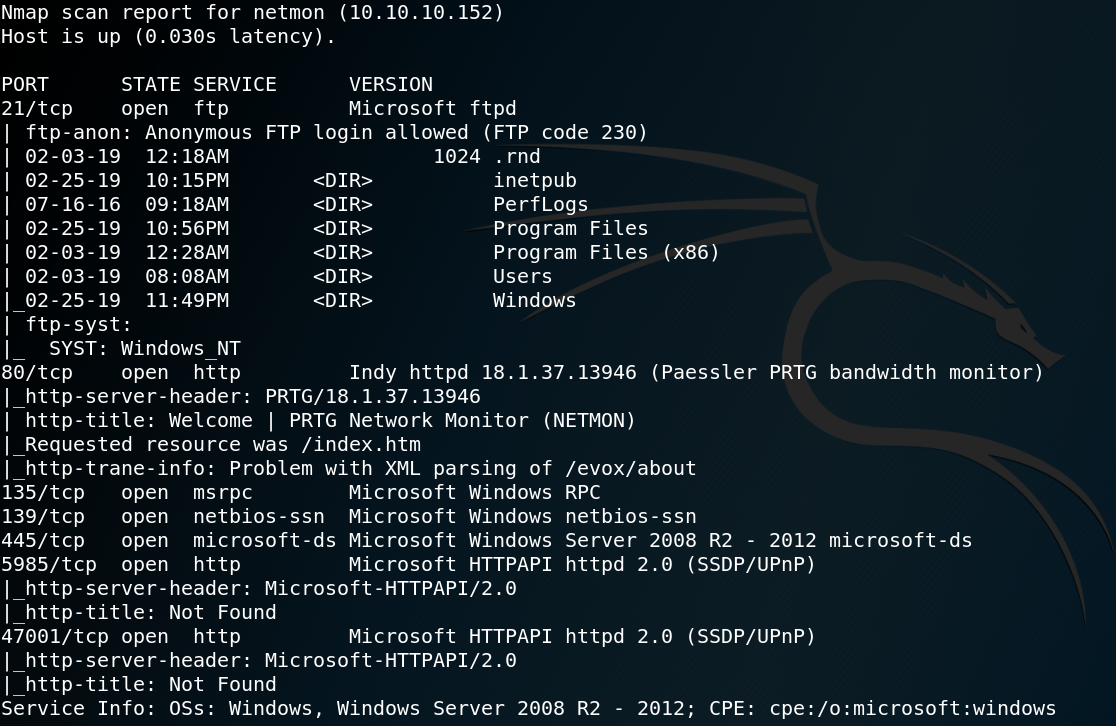Screen dimensions: 1116x726
Task: Click the Program Files (x86) entry
Action: (606, 253)
